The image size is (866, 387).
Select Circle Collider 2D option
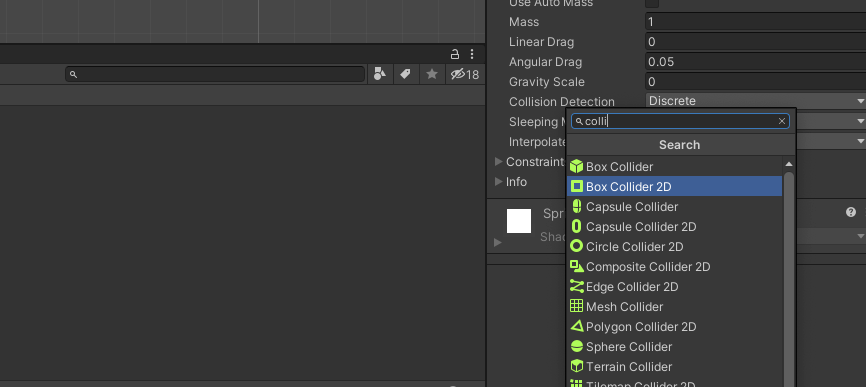click(674, 247)
